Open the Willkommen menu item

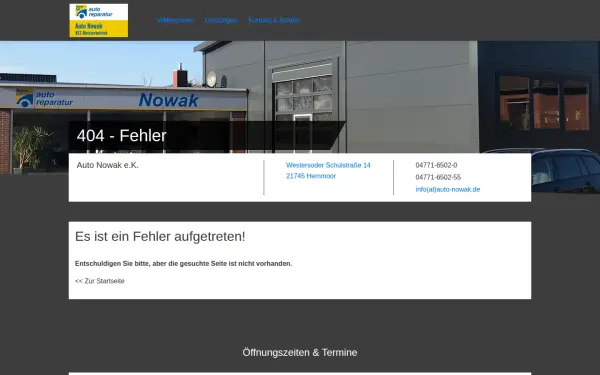176,20
